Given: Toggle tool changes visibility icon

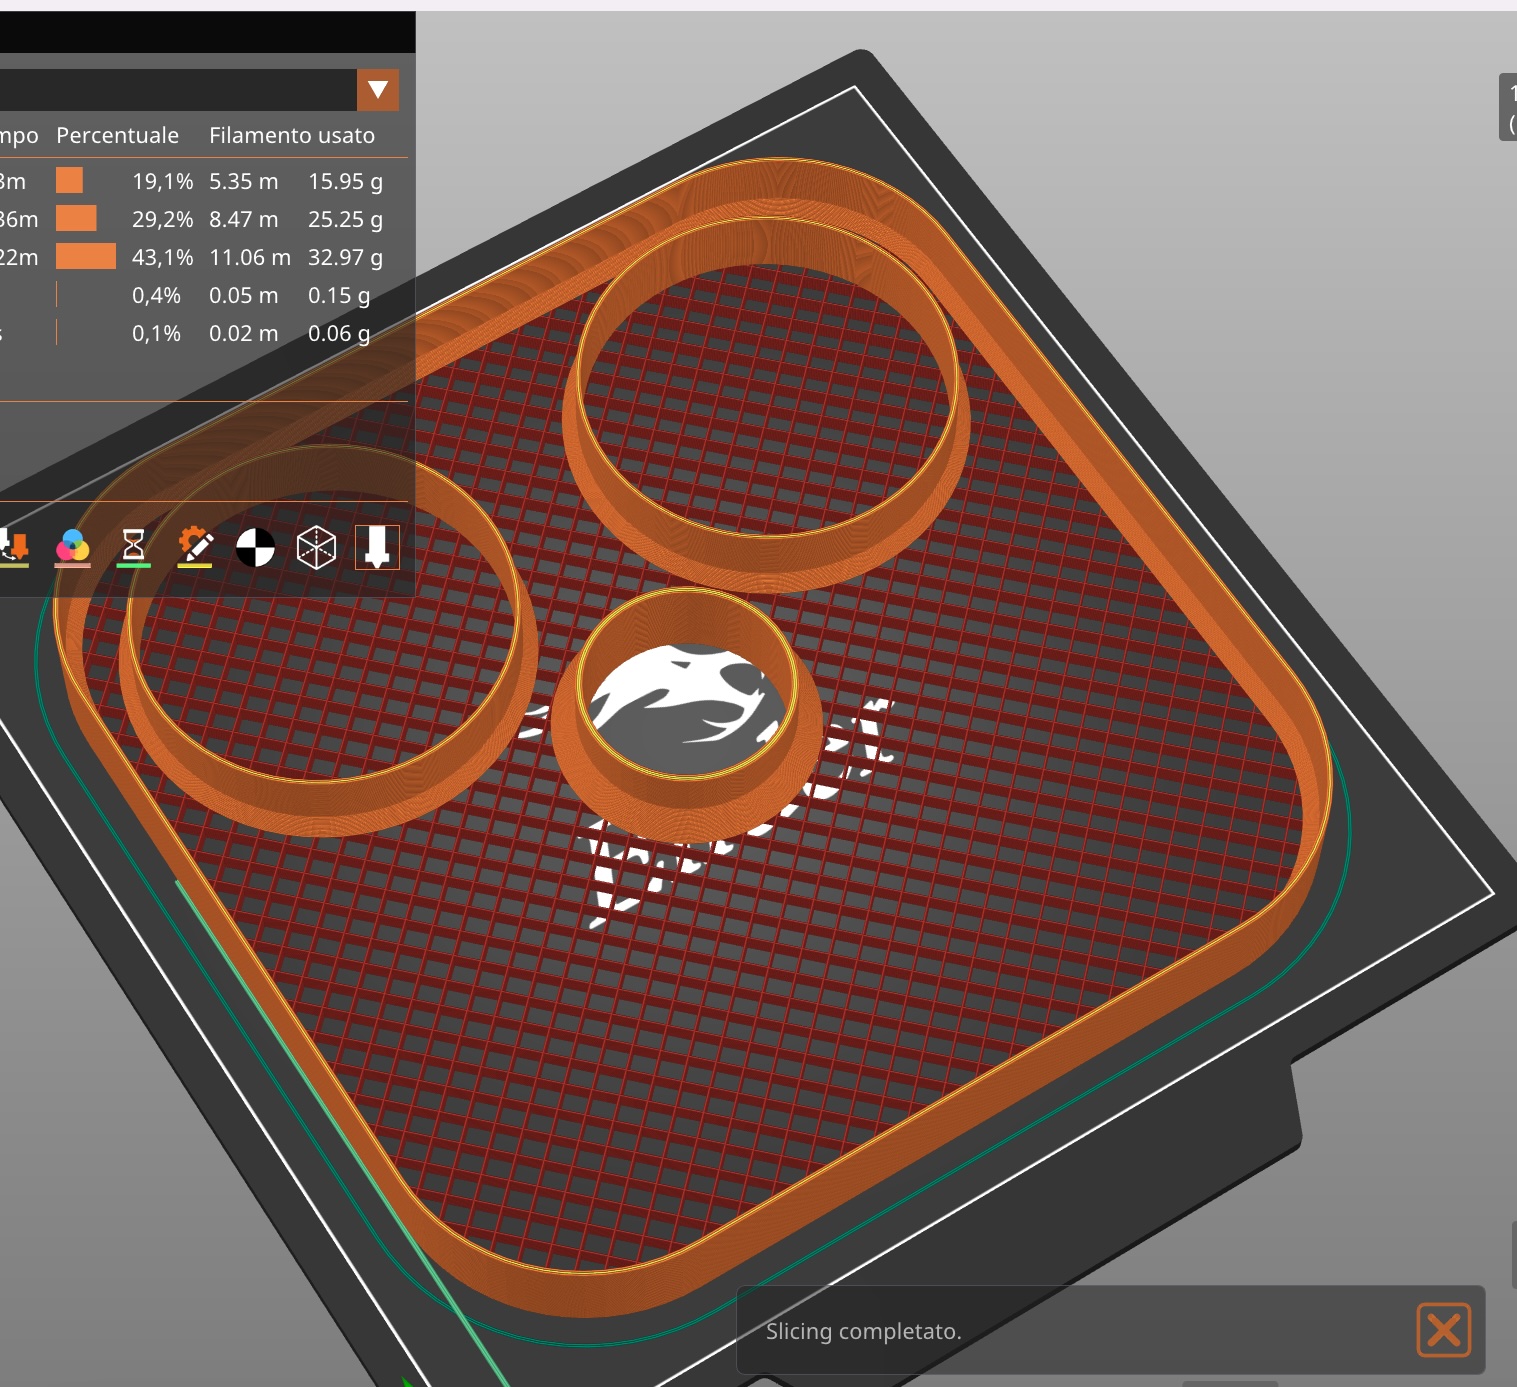Looking at the screenshot, I should pos(14,547).
